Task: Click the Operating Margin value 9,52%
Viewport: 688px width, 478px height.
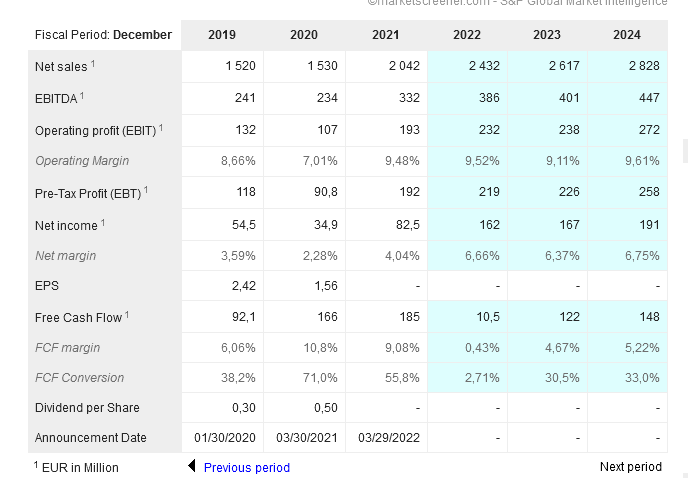Action: (x=482, y=161)
